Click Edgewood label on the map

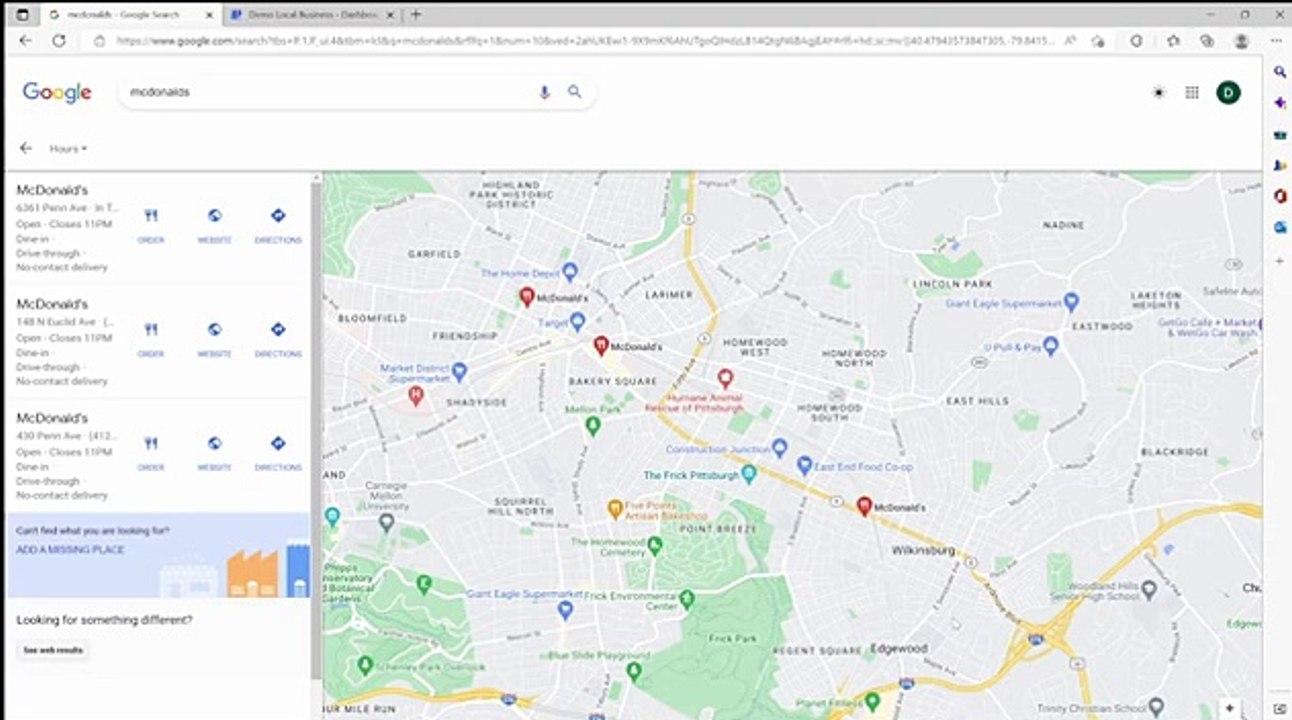[x=899, y=648]
